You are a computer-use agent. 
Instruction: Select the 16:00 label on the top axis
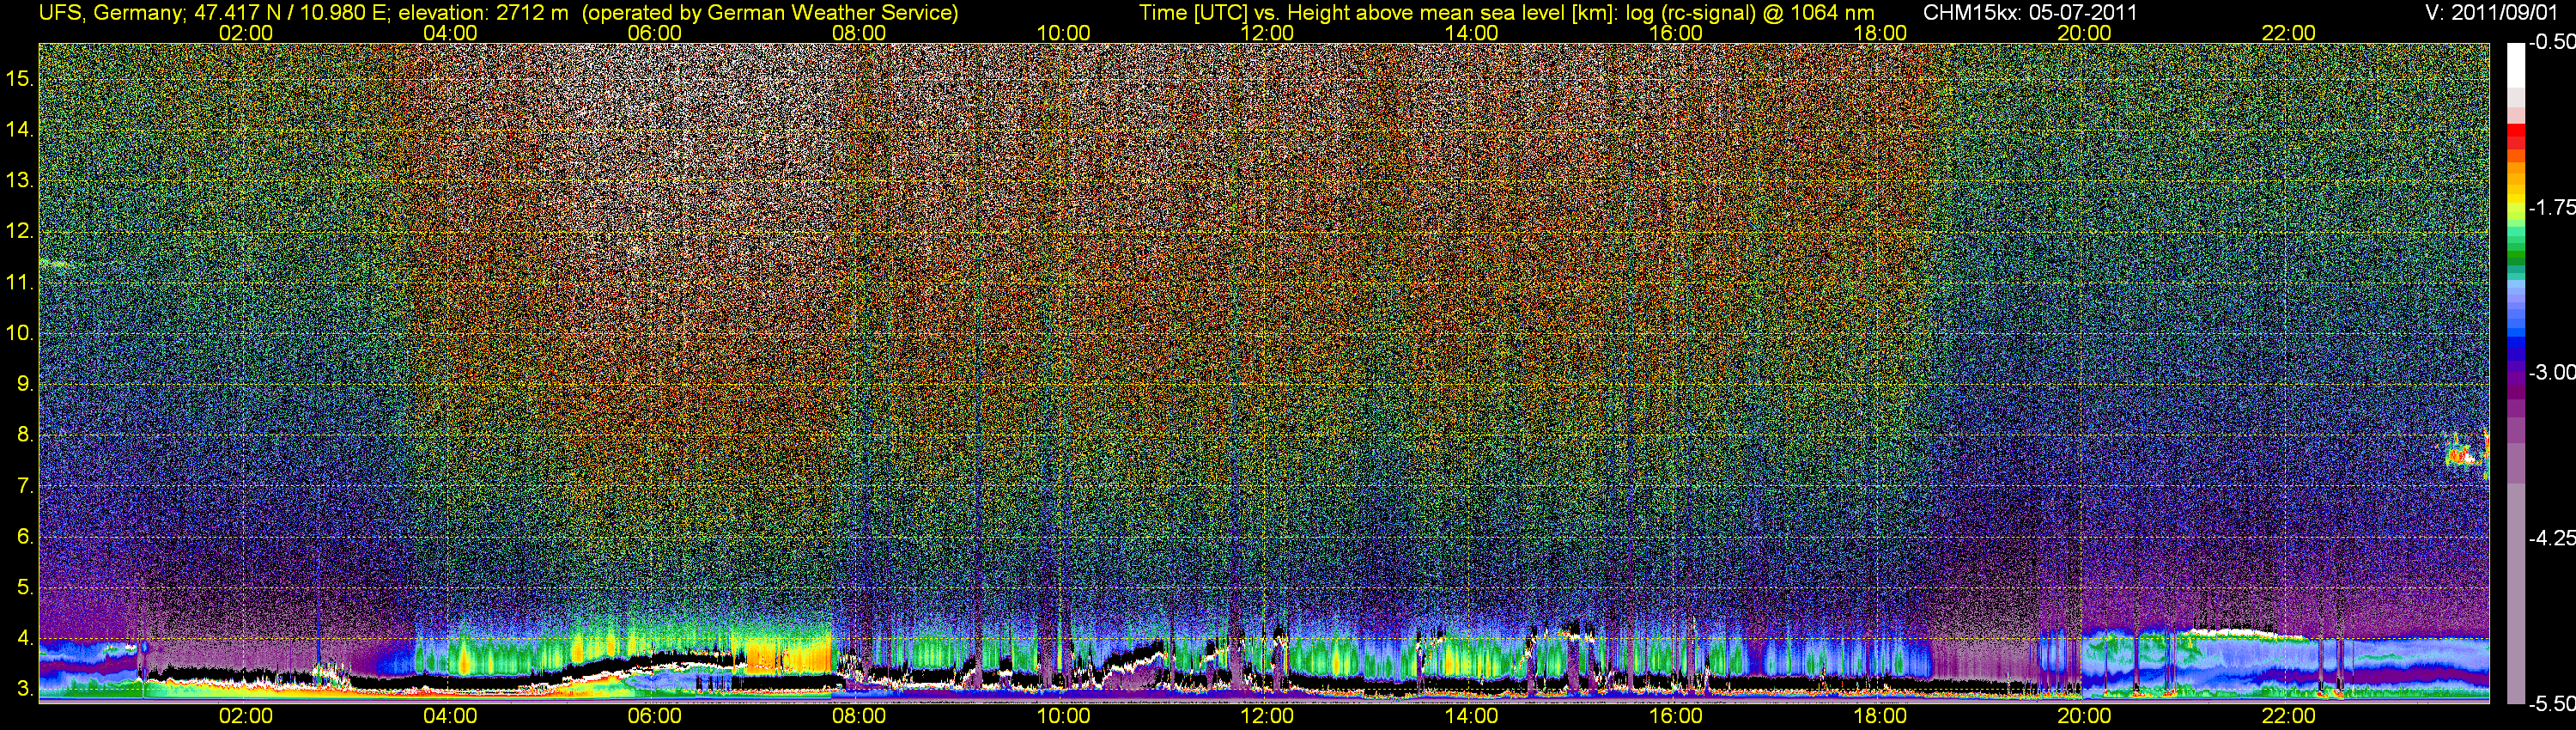click(x=1675, y=33)
